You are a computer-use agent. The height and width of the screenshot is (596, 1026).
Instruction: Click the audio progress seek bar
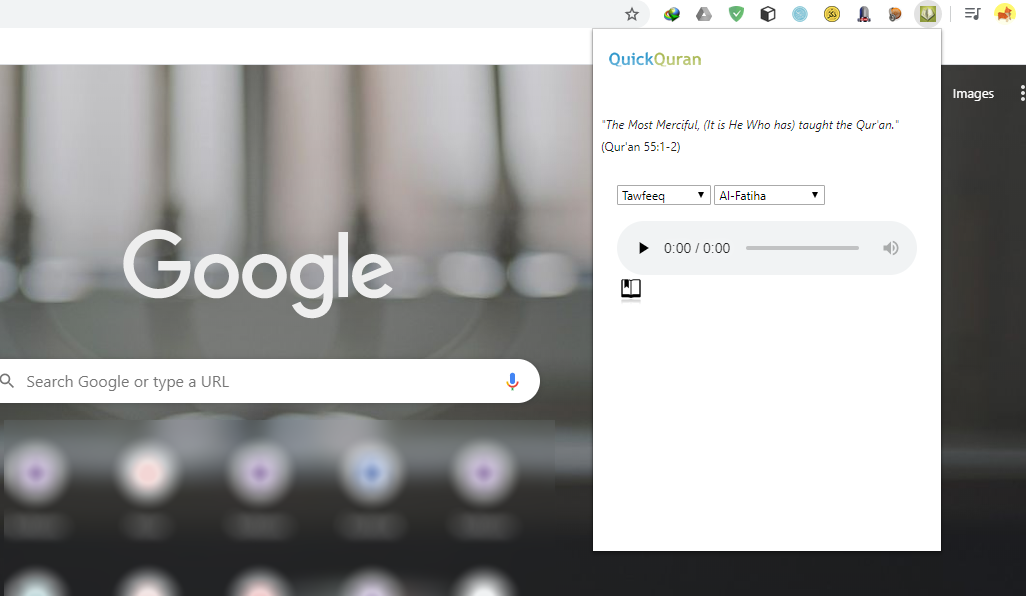click(x=802, y=248)
